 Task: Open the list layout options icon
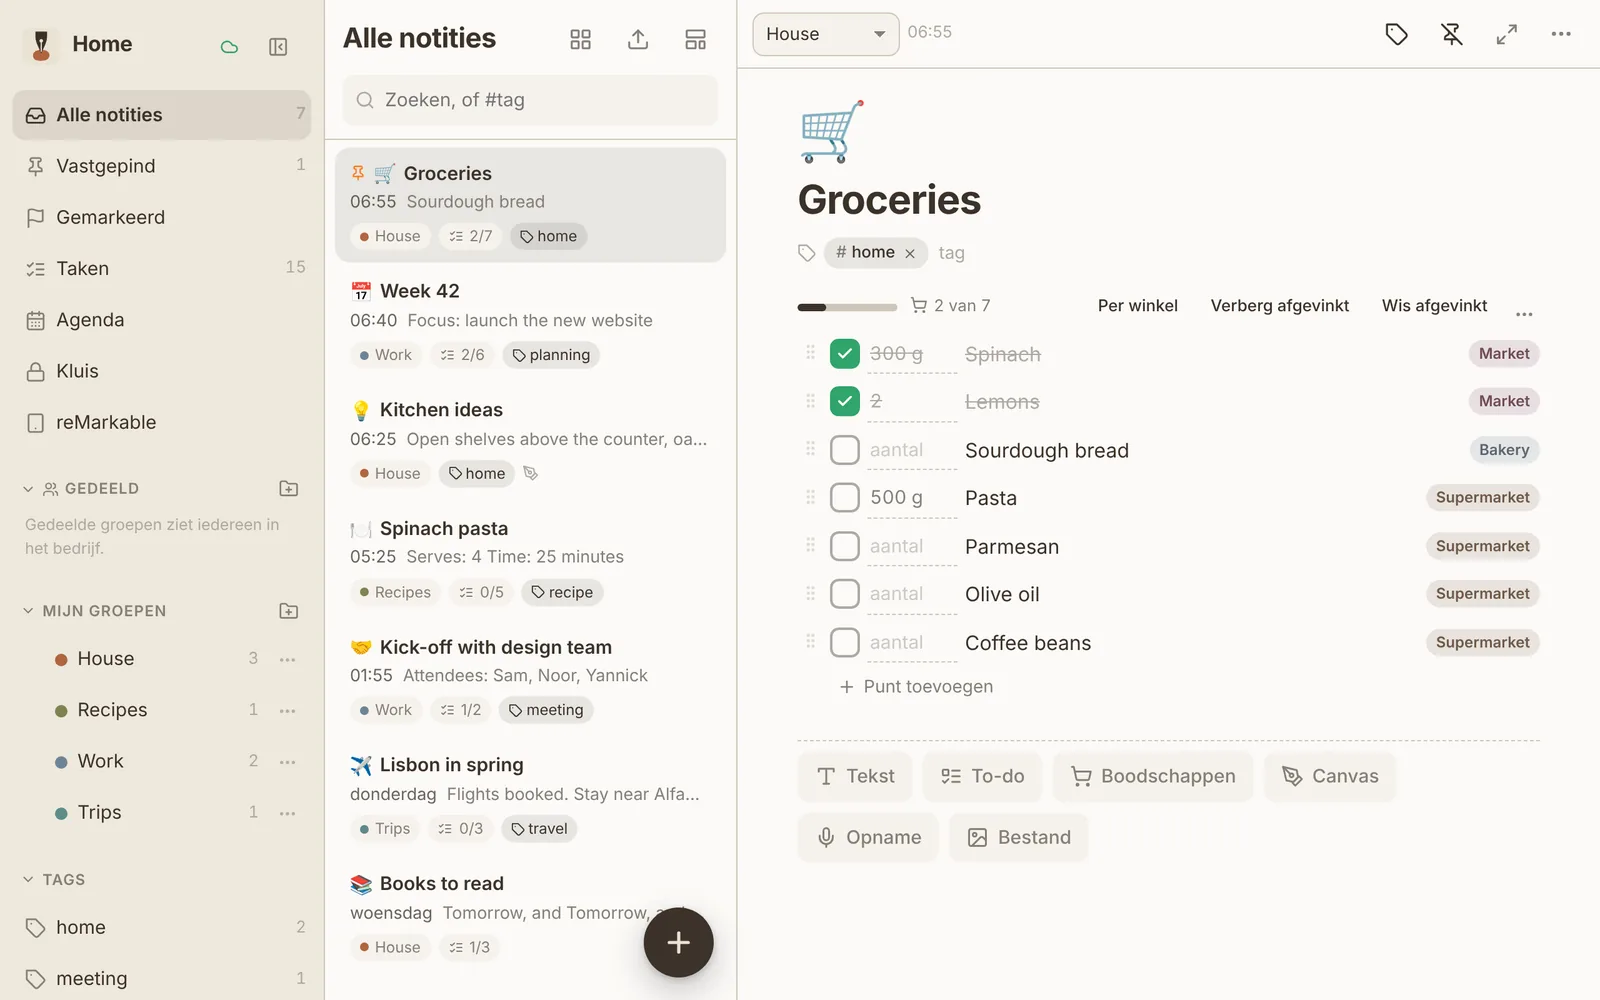696,39
